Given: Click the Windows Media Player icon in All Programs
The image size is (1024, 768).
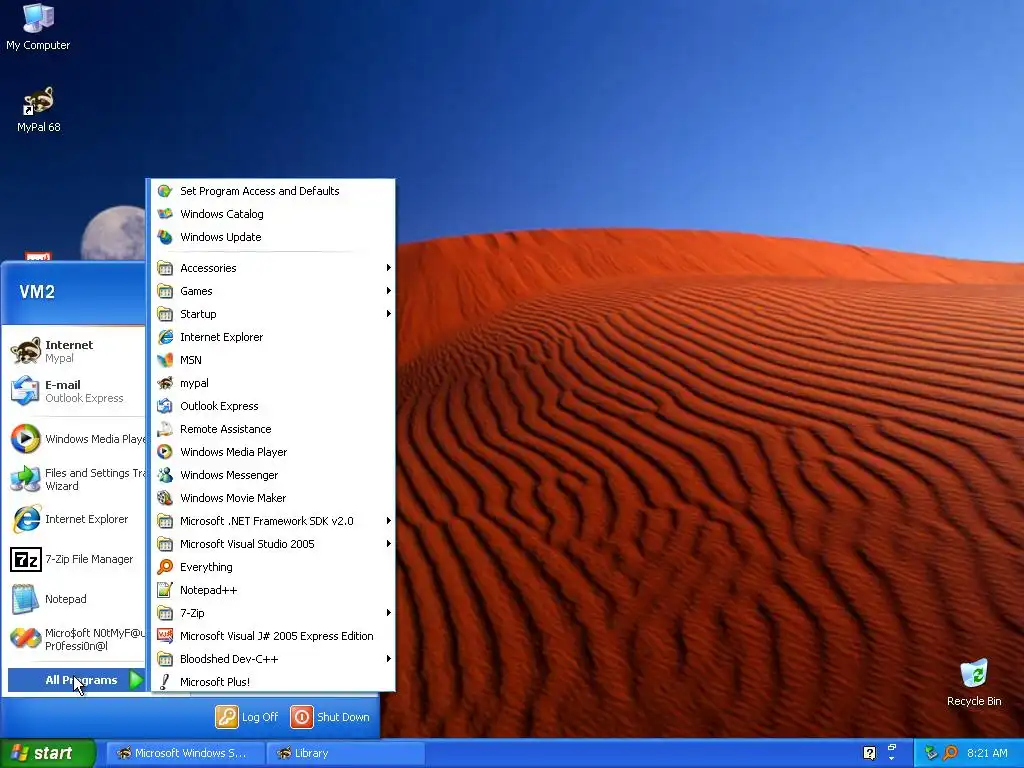Looking at the screenshot, I should point(165,452).
